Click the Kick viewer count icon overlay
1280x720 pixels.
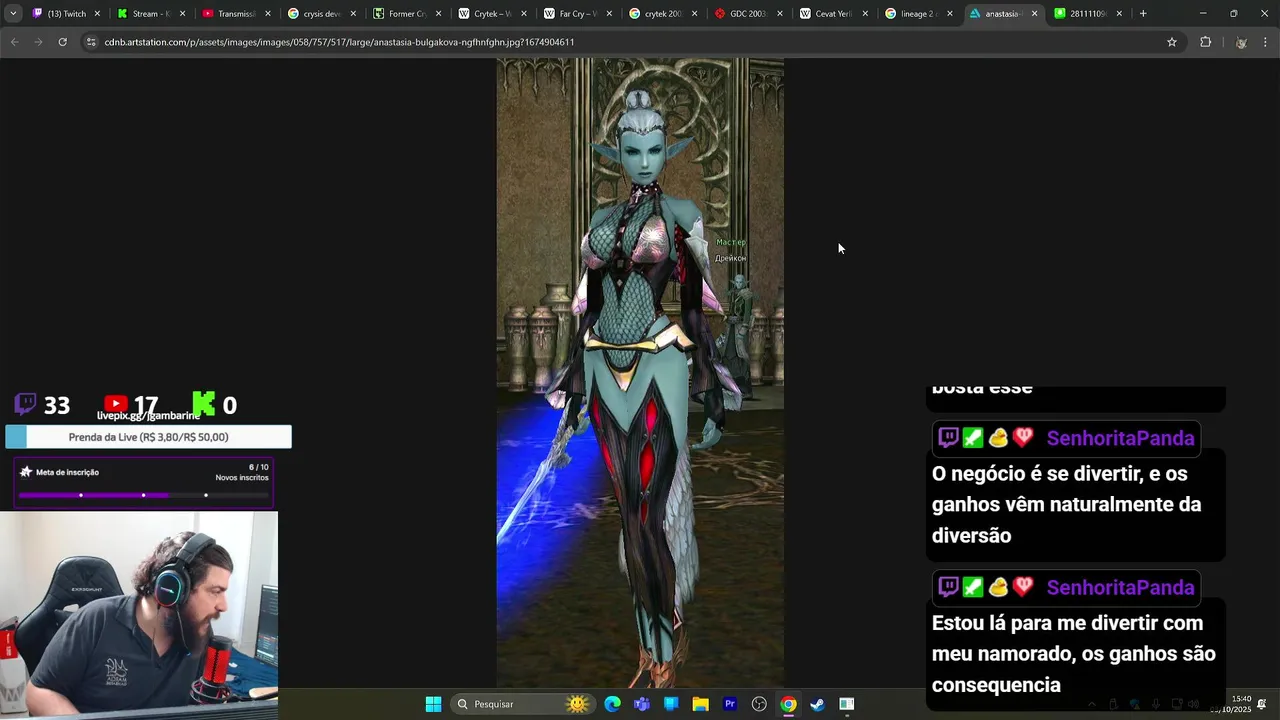point(204,404)
